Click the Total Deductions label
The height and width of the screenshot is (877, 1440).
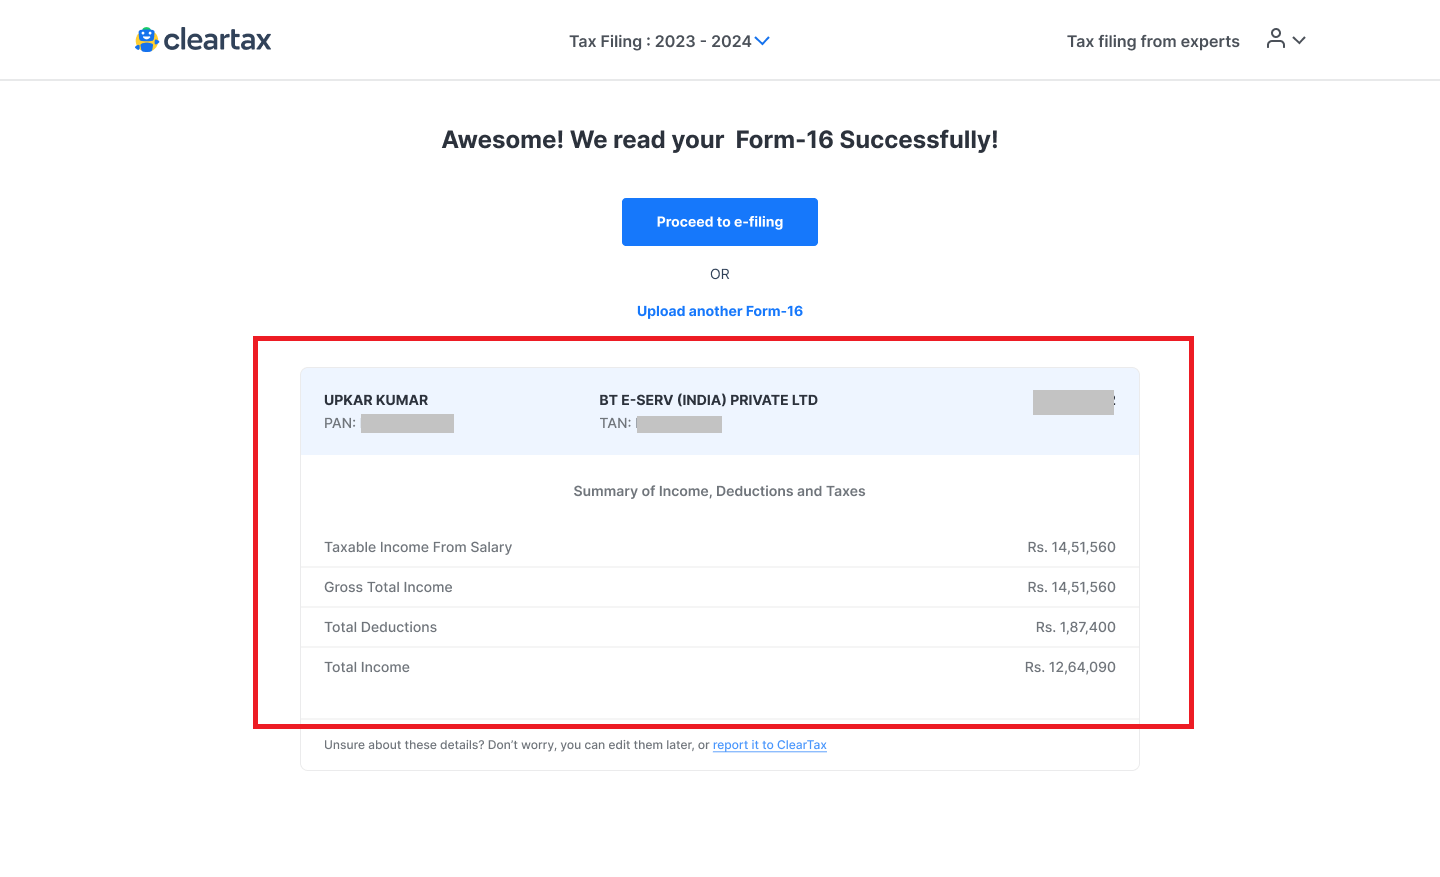click(380, 627)
